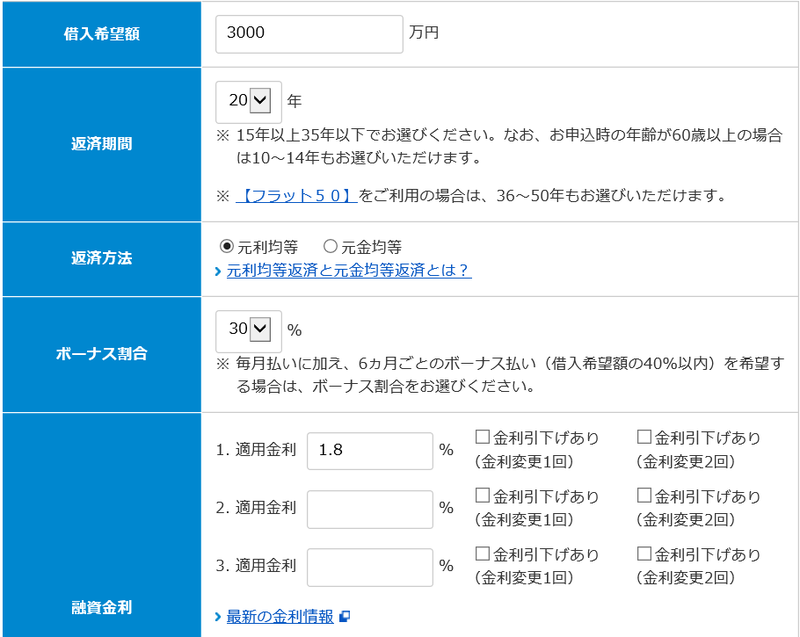Check 金利引下げあり (金利変更2回) for rate 3
The height and width of the screenshot is (637, 800).
click(x=644, y=553)
